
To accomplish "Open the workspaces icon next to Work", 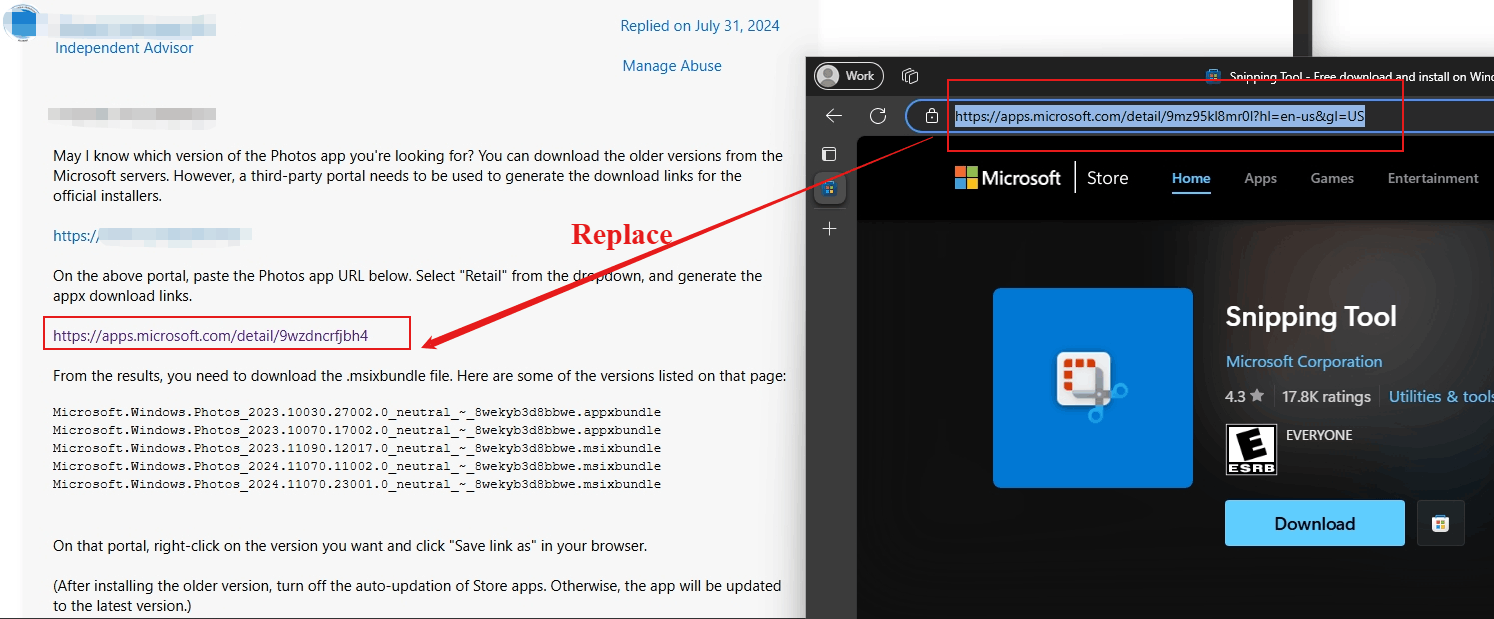I will point(910,75).
